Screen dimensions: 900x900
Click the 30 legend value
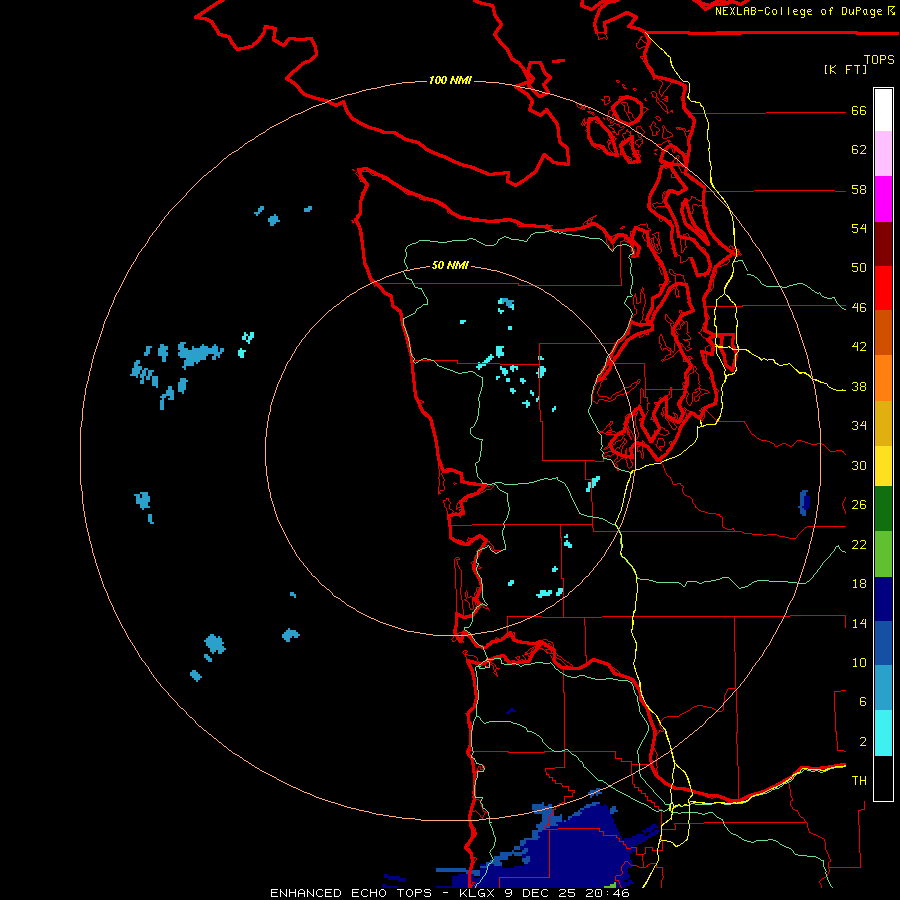[x=859, y=465]
